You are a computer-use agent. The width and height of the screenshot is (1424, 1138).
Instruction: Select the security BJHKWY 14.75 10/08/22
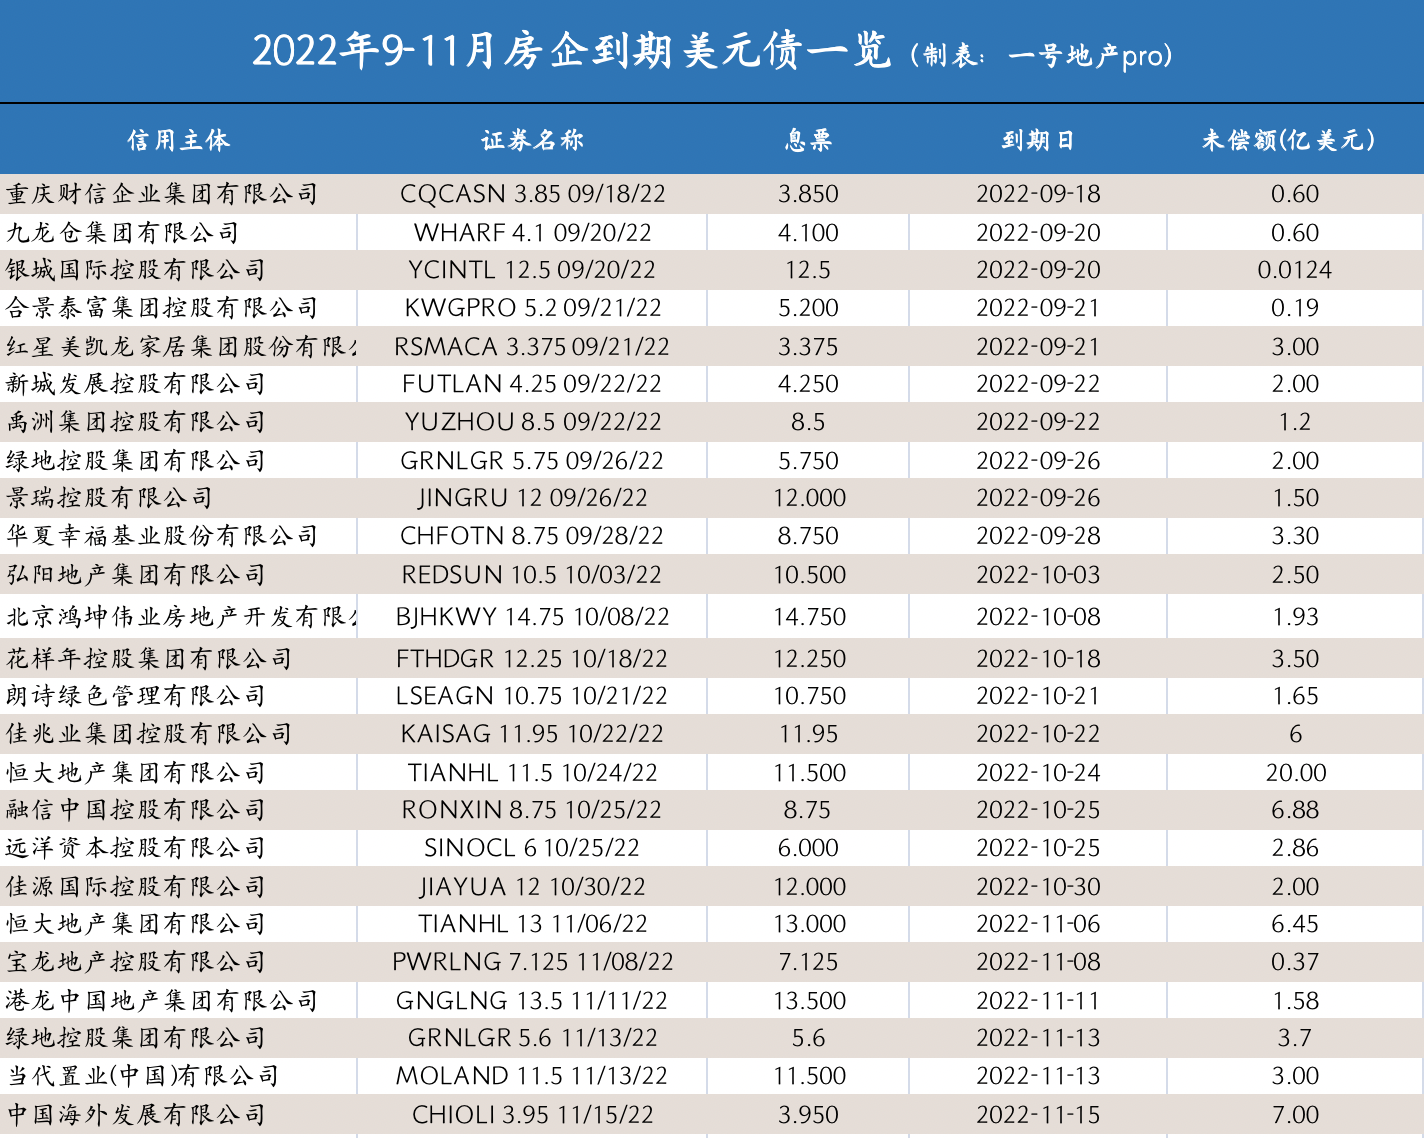[x=532, y=617]
